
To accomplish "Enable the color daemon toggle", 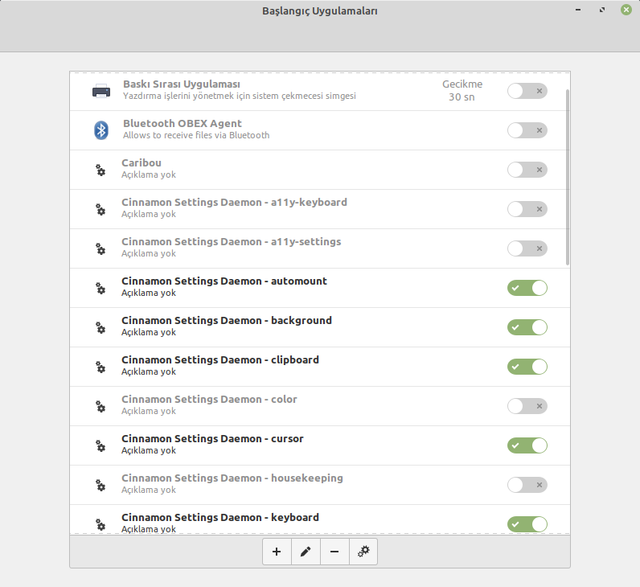I will 527,406.
